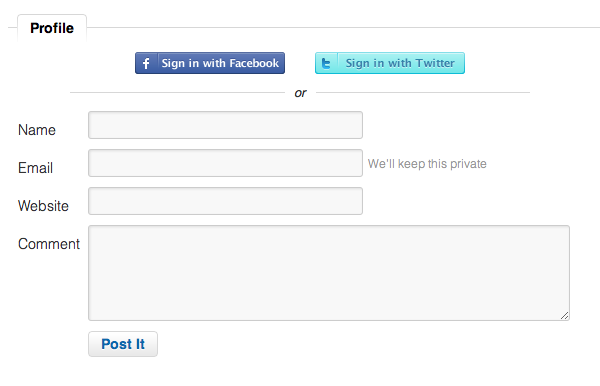This screenshot has height=386, width=600.
Task: Focus the Email input field
Action: tap(225, 163)
